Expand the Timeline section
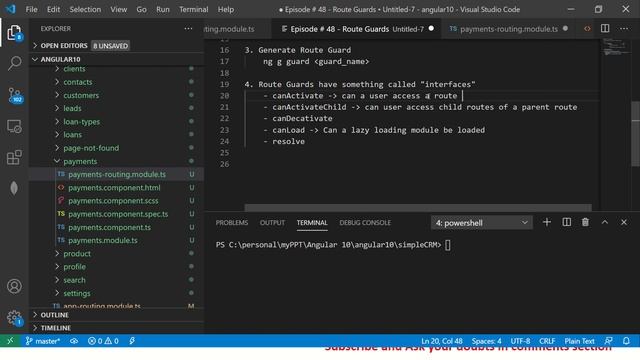Screen dimensions: 640x360 click(x=56, y=328)
